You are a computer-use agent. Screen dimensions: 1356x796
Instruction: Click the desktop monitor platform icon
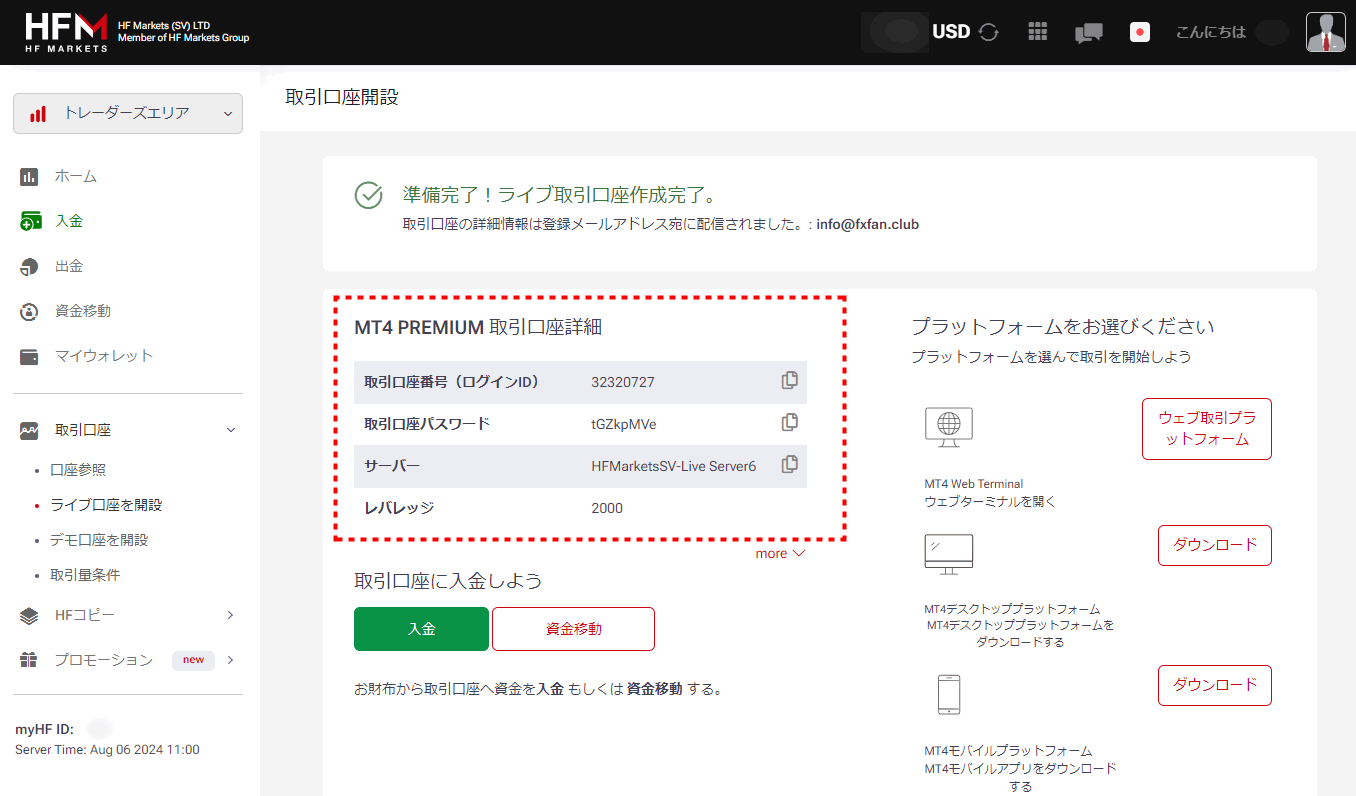949,554
